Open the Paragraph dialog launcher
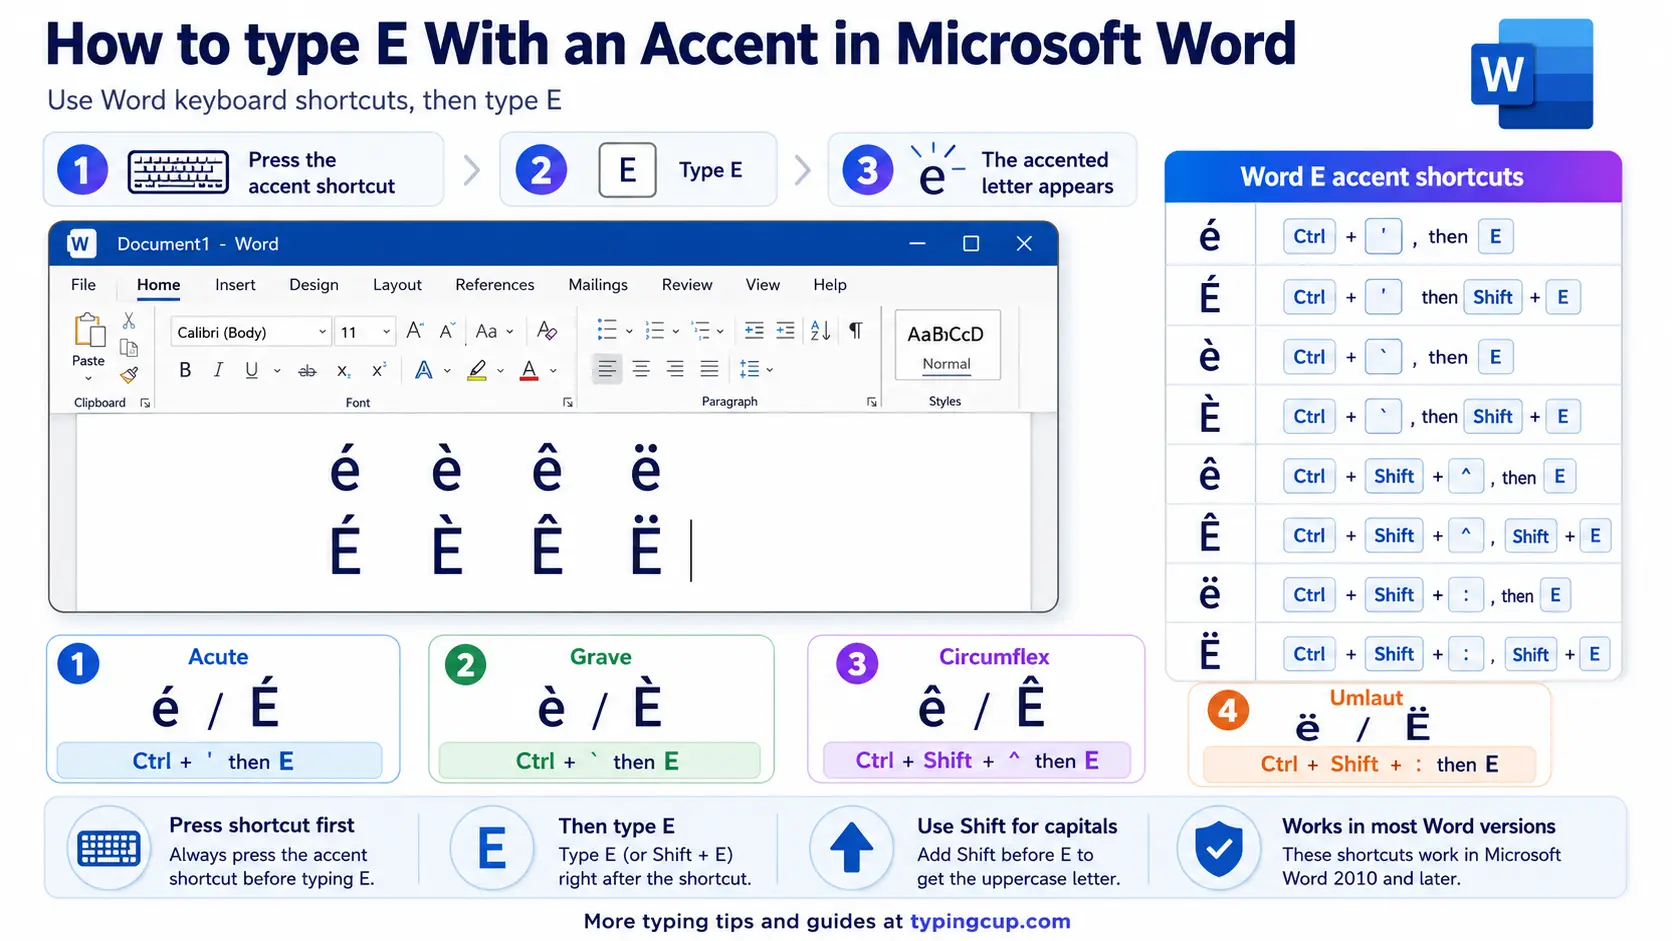1672x941 pixels. coord(872,402)
